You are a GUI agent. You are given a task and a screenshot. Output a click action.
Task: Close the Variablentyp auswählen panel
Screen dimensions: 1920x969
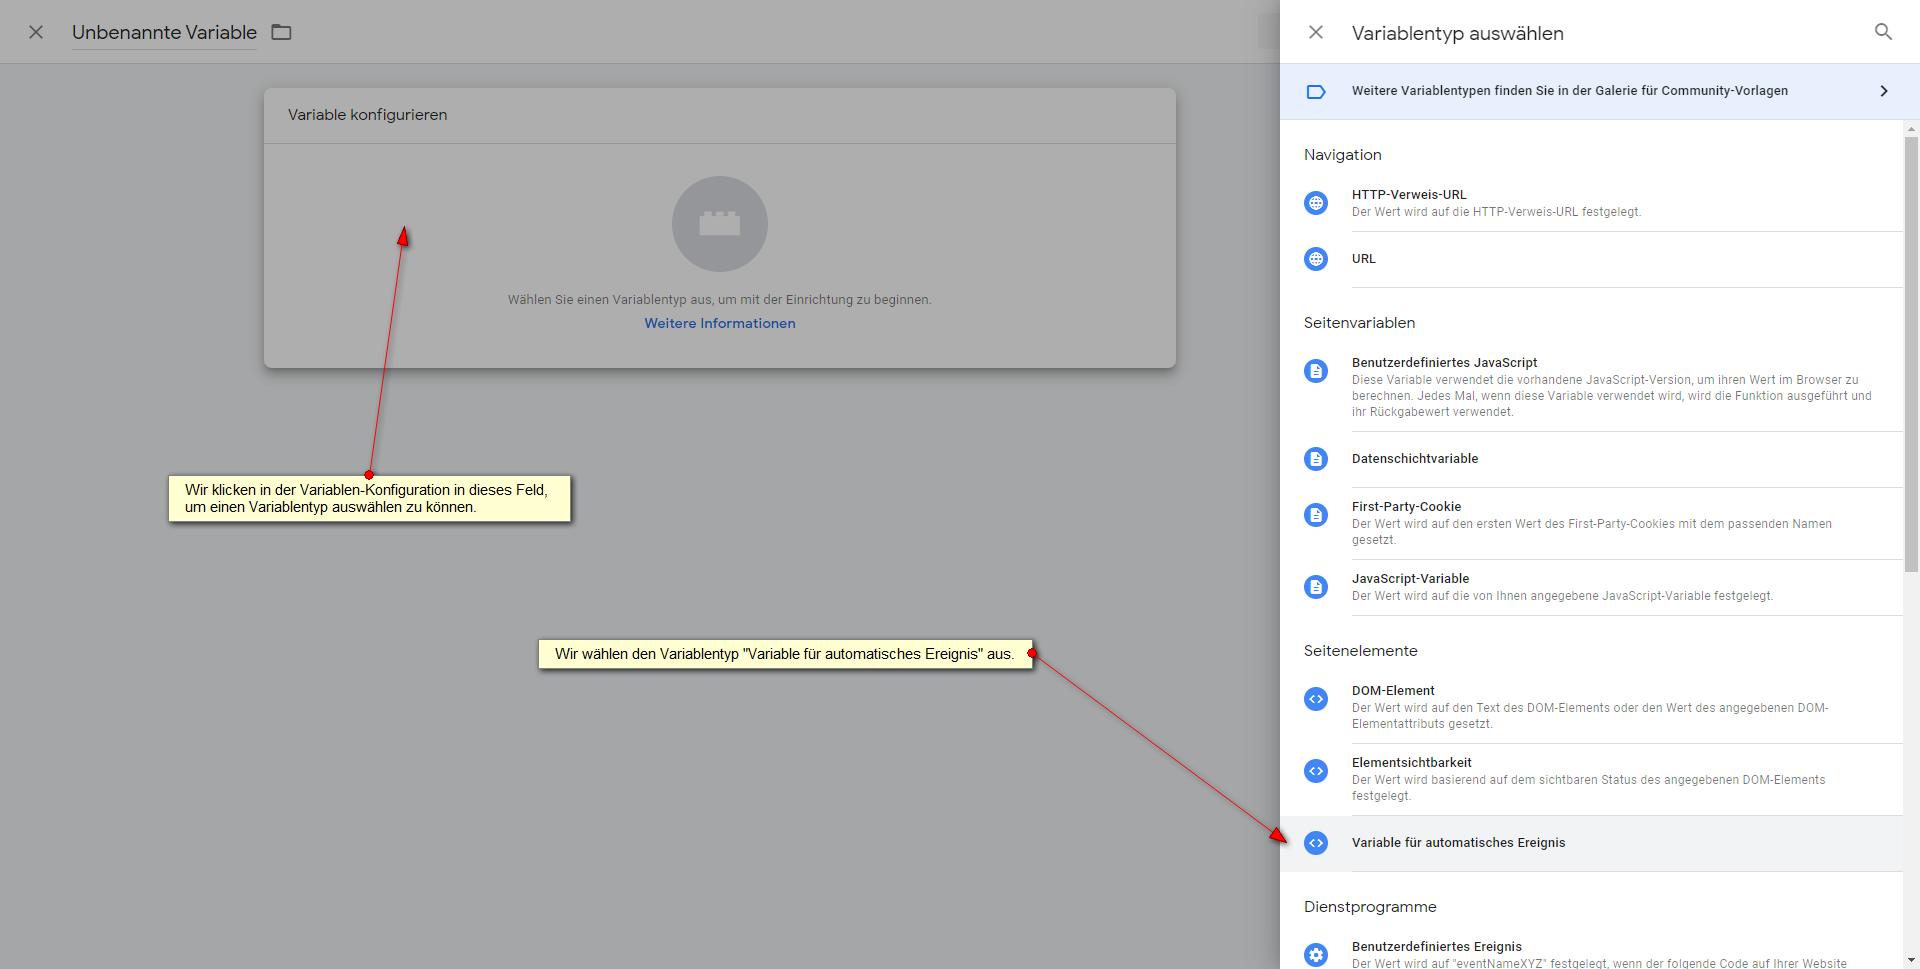(x=1316, y=32)
